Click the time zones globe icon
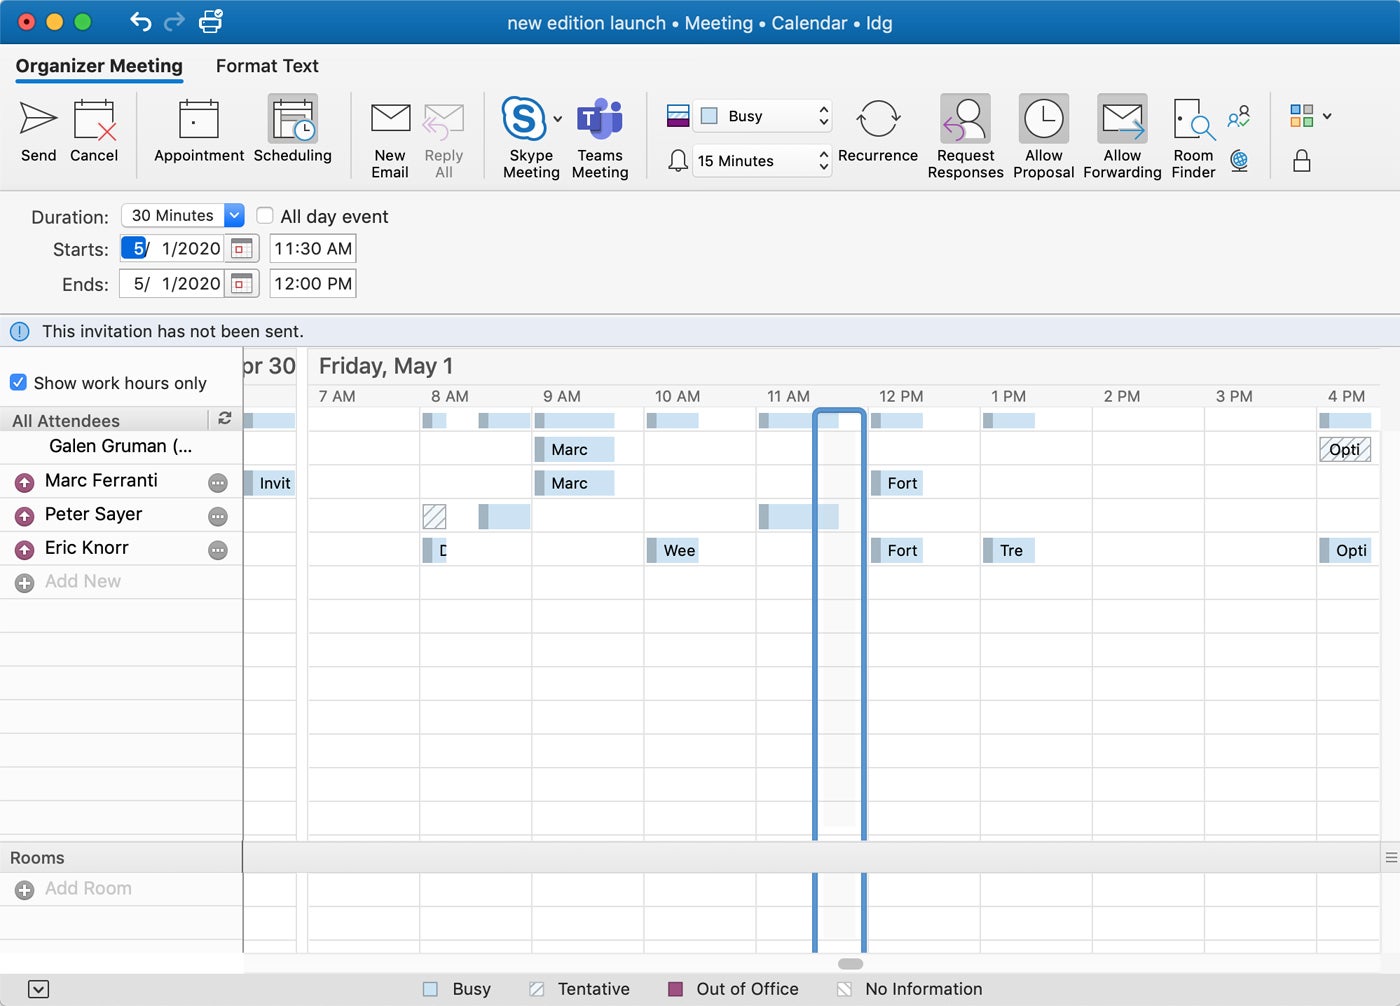Viewport: 1400px width, 1006px height. (x=1239, y=161)
